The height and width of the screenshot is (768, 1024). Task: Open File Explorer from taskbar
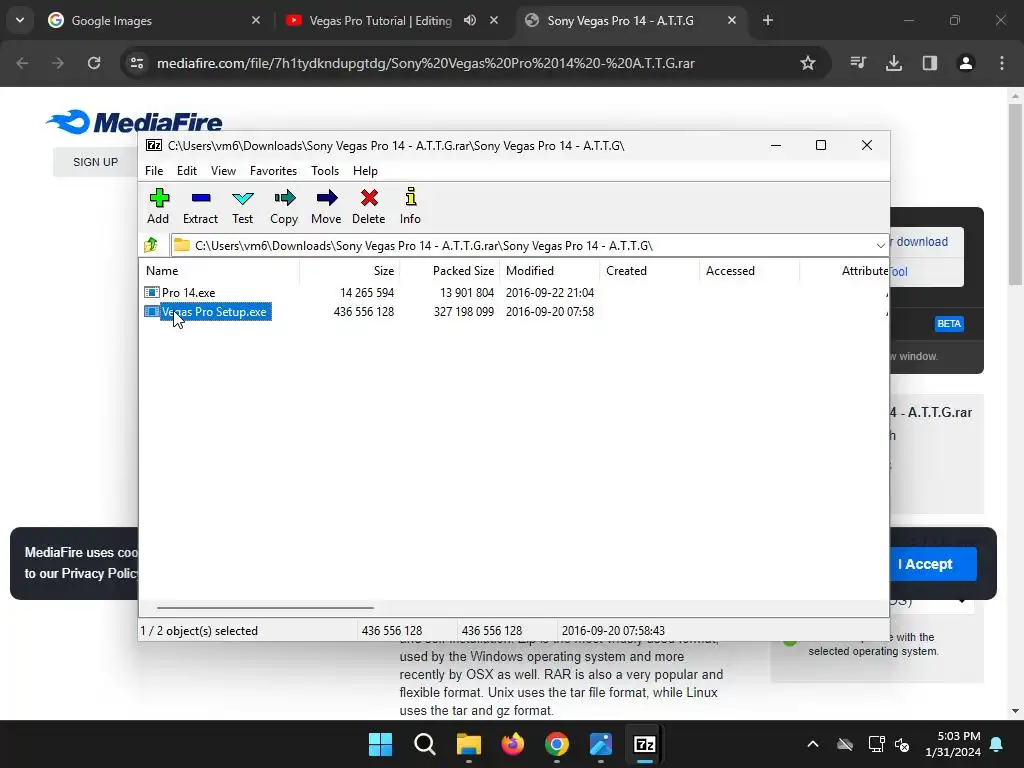[x=468, y=744]
